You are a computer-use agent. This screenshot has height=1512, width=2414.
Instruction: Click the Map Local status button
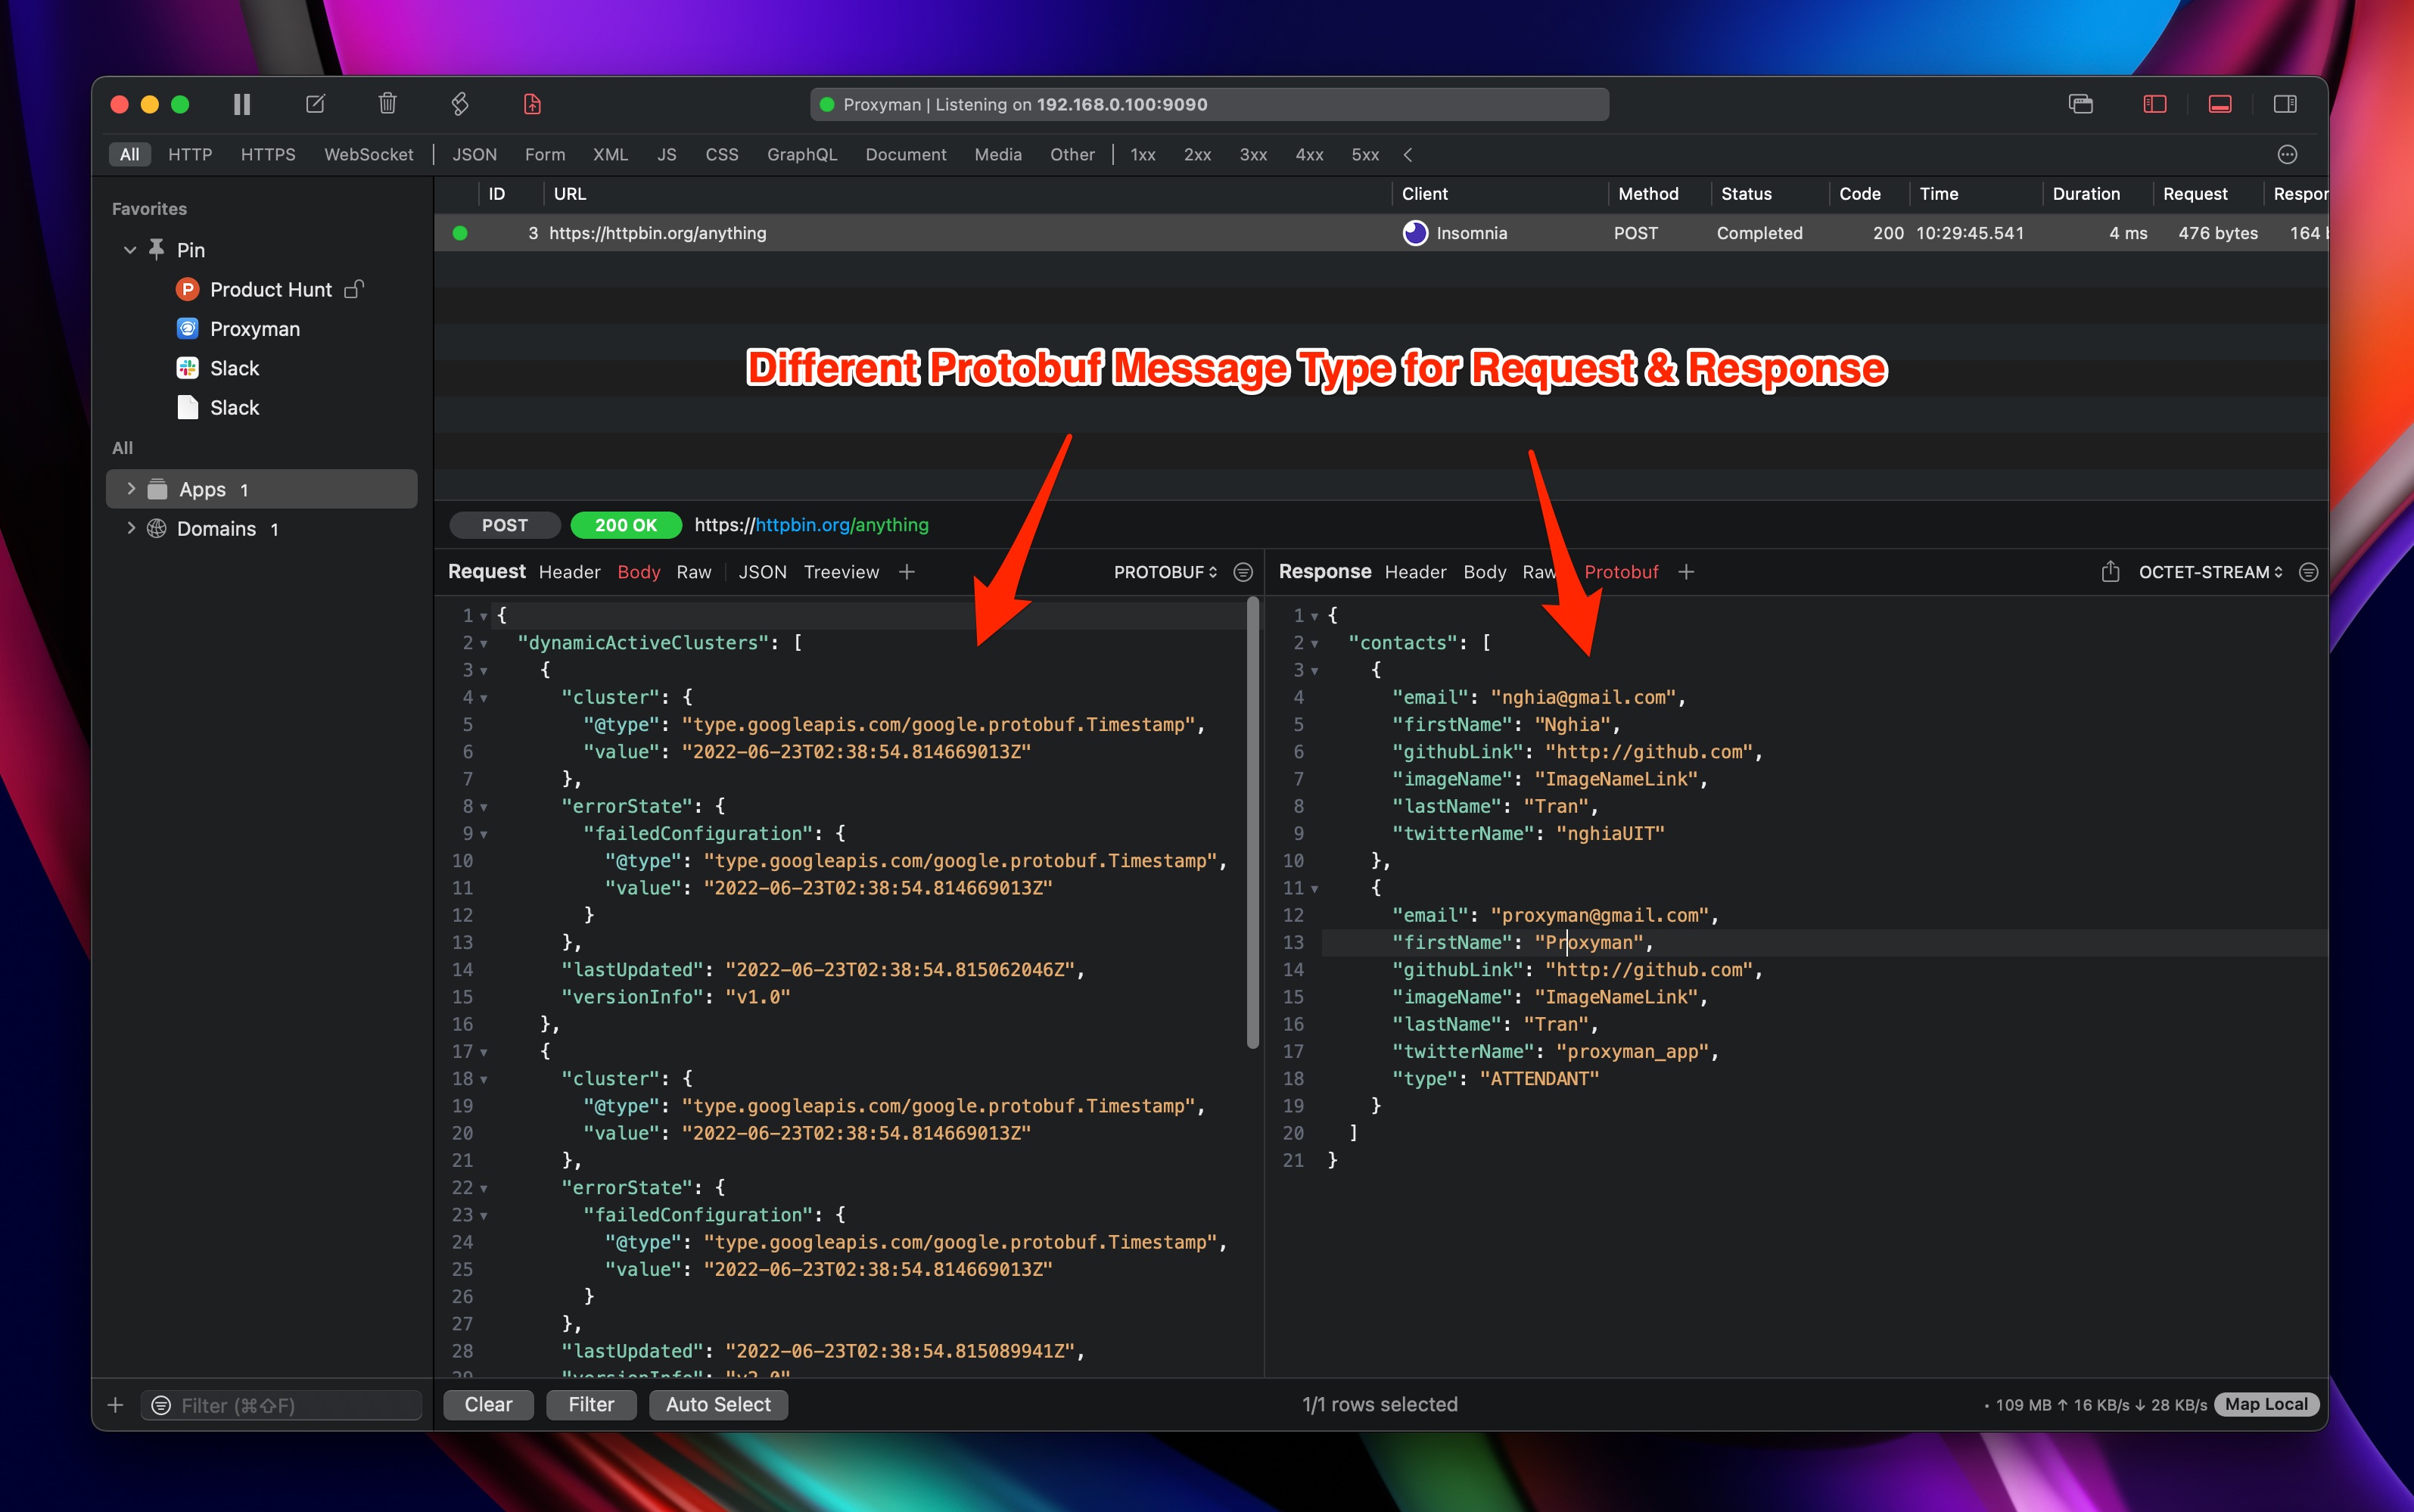click(2266, 1405)
